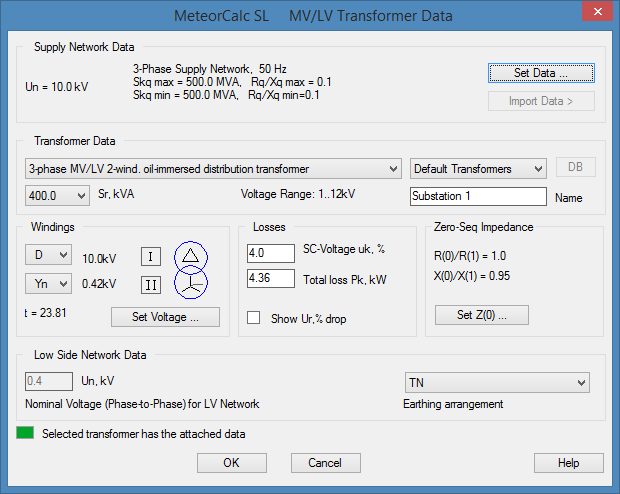Click the star winding symbol icon
Screen dimensions: 620x494
tap(191, 282)
